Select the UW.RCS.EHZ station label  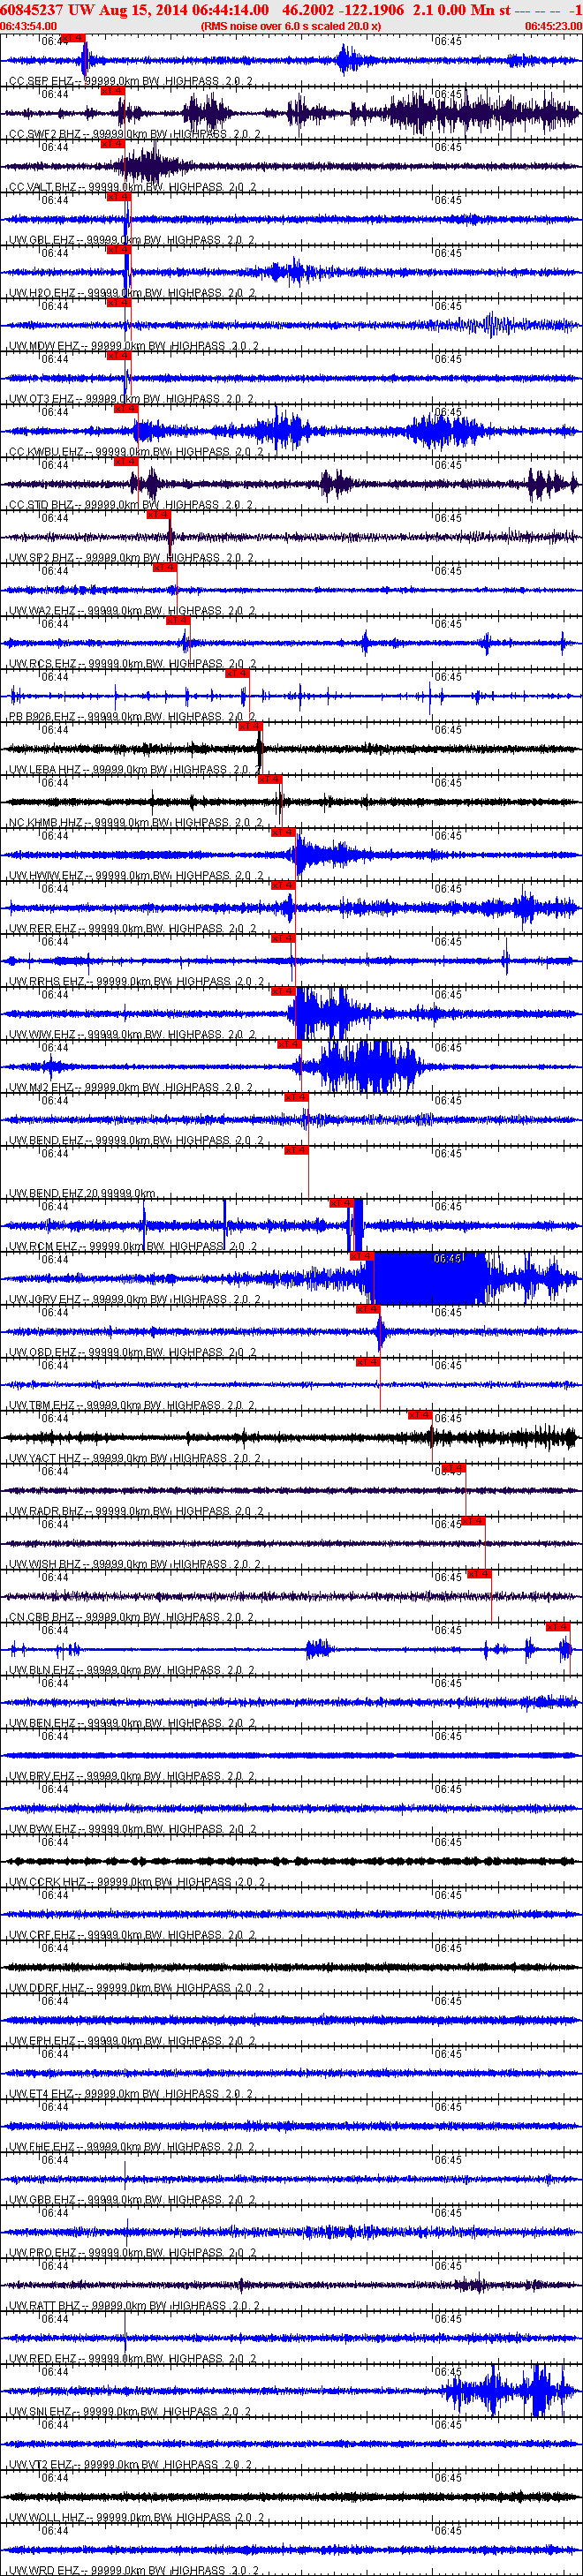pos(131,664)
